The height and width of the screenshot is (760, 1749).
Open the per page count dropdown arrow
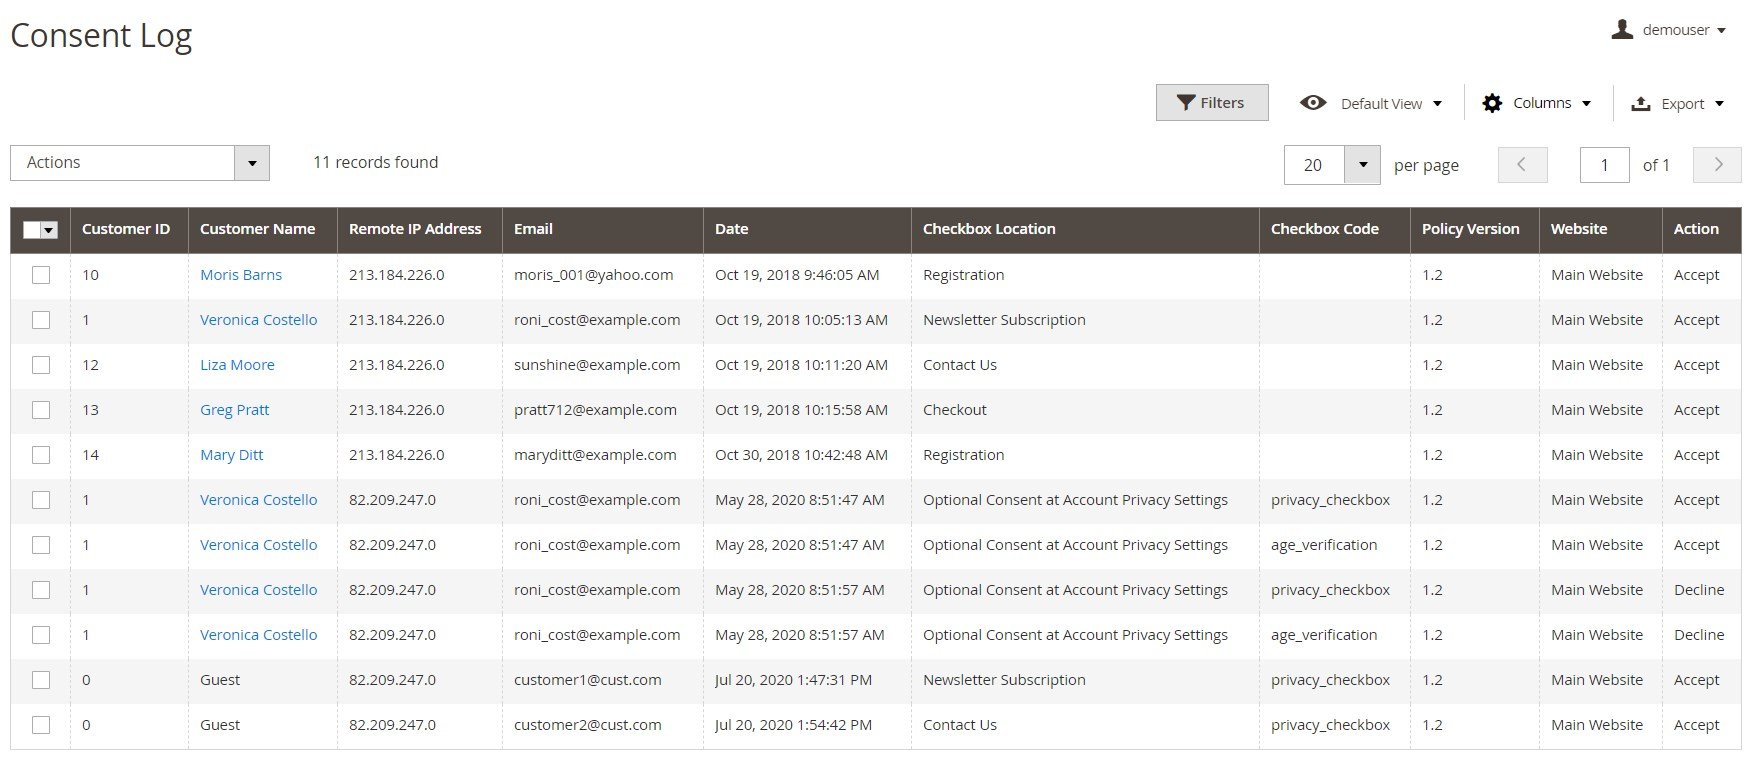(x=1362, y=165)
